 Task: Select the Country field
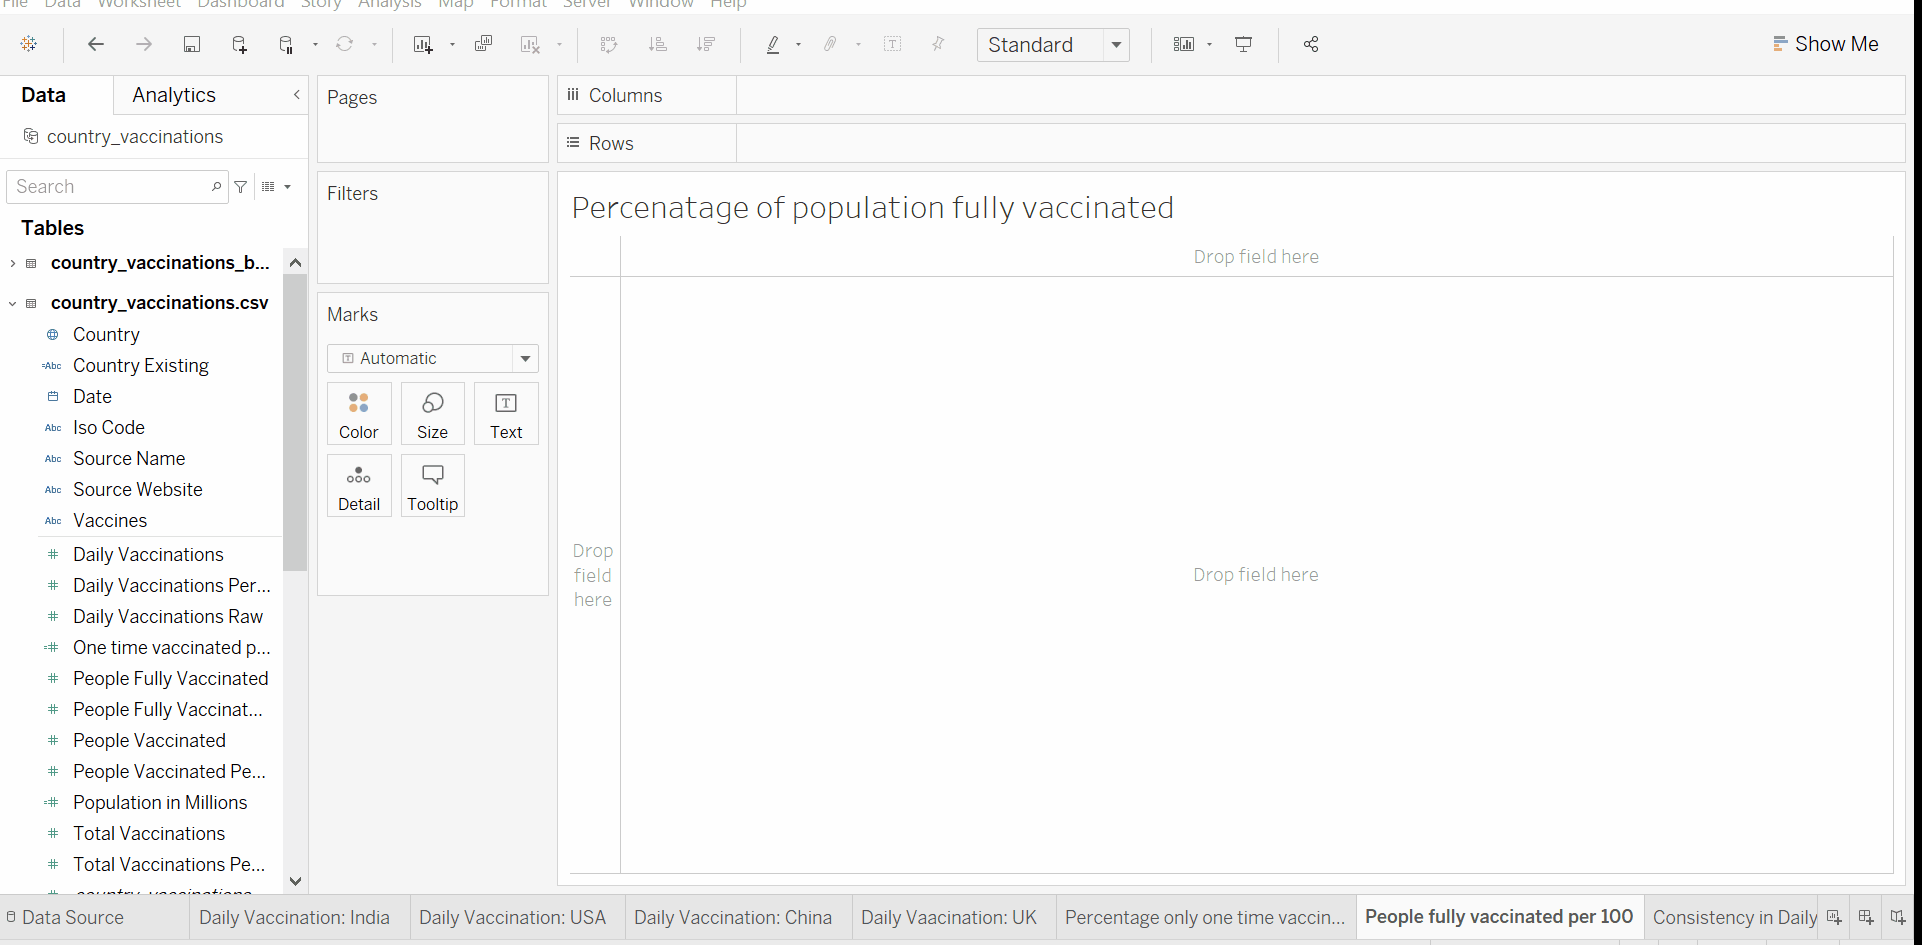point(106,335)
